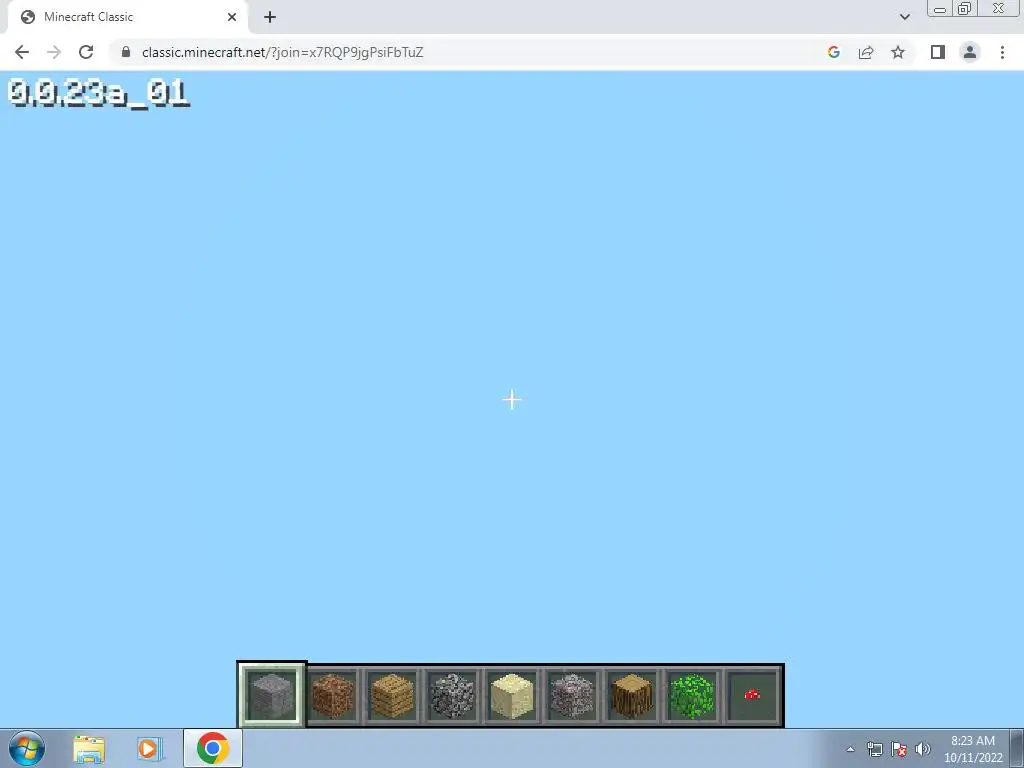
Task: Select the gravel block in hotbar
Action: 572,695
